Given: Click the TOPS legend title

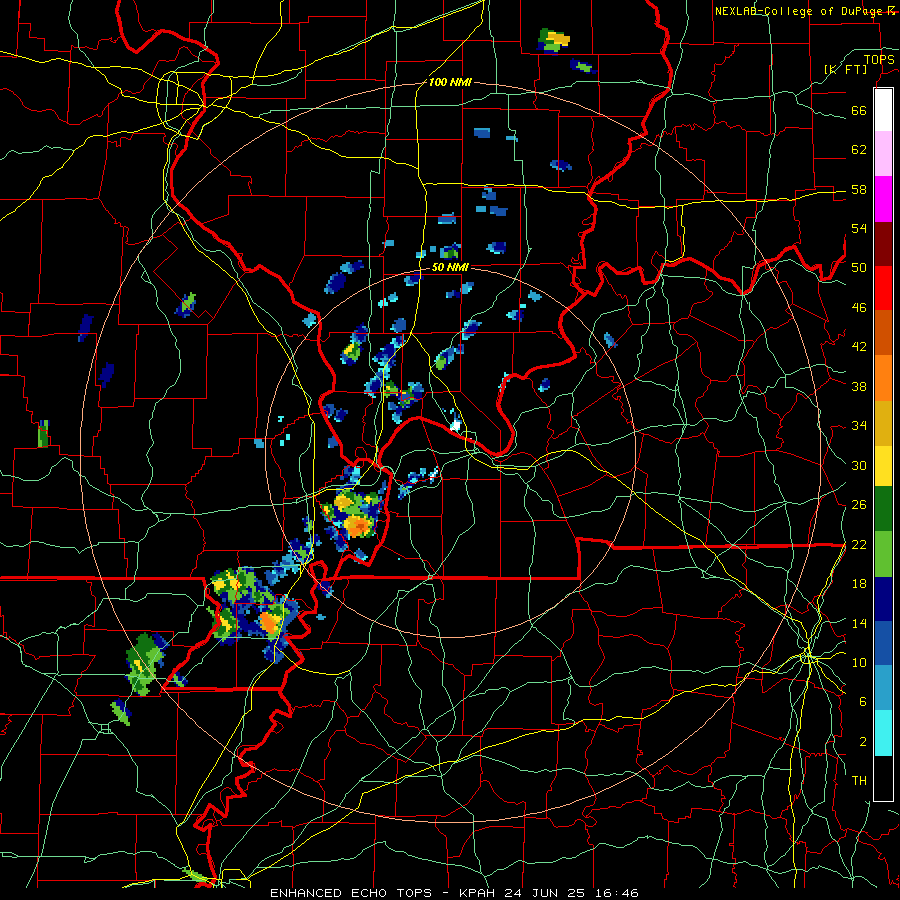Looking at the screenshot, I should click(x=879, y=59).
